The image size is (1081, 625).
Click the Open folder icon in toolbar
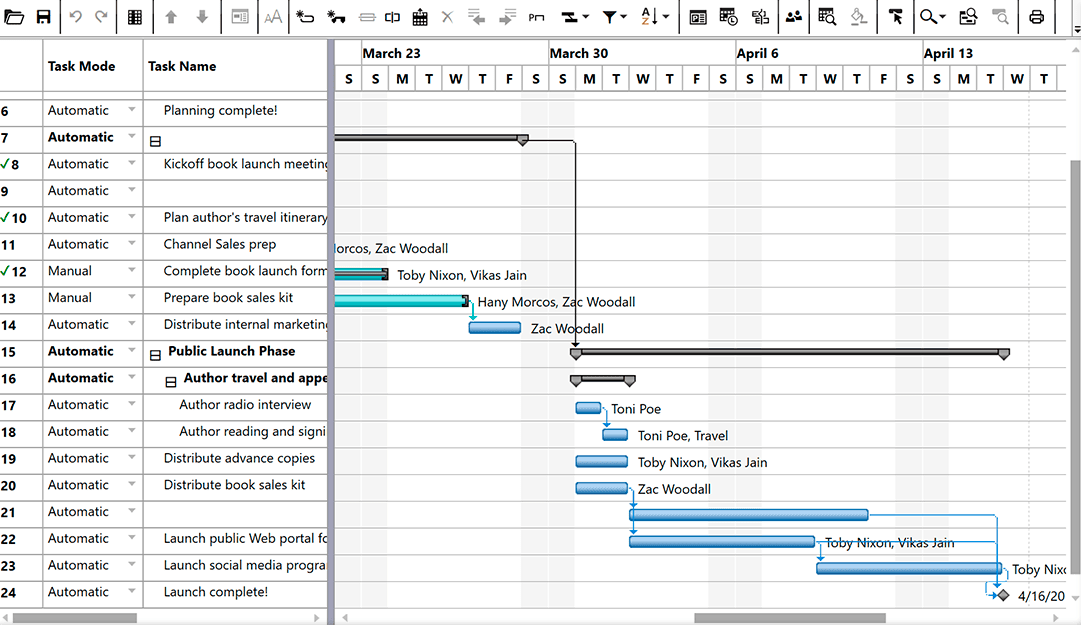pos(13,17)
